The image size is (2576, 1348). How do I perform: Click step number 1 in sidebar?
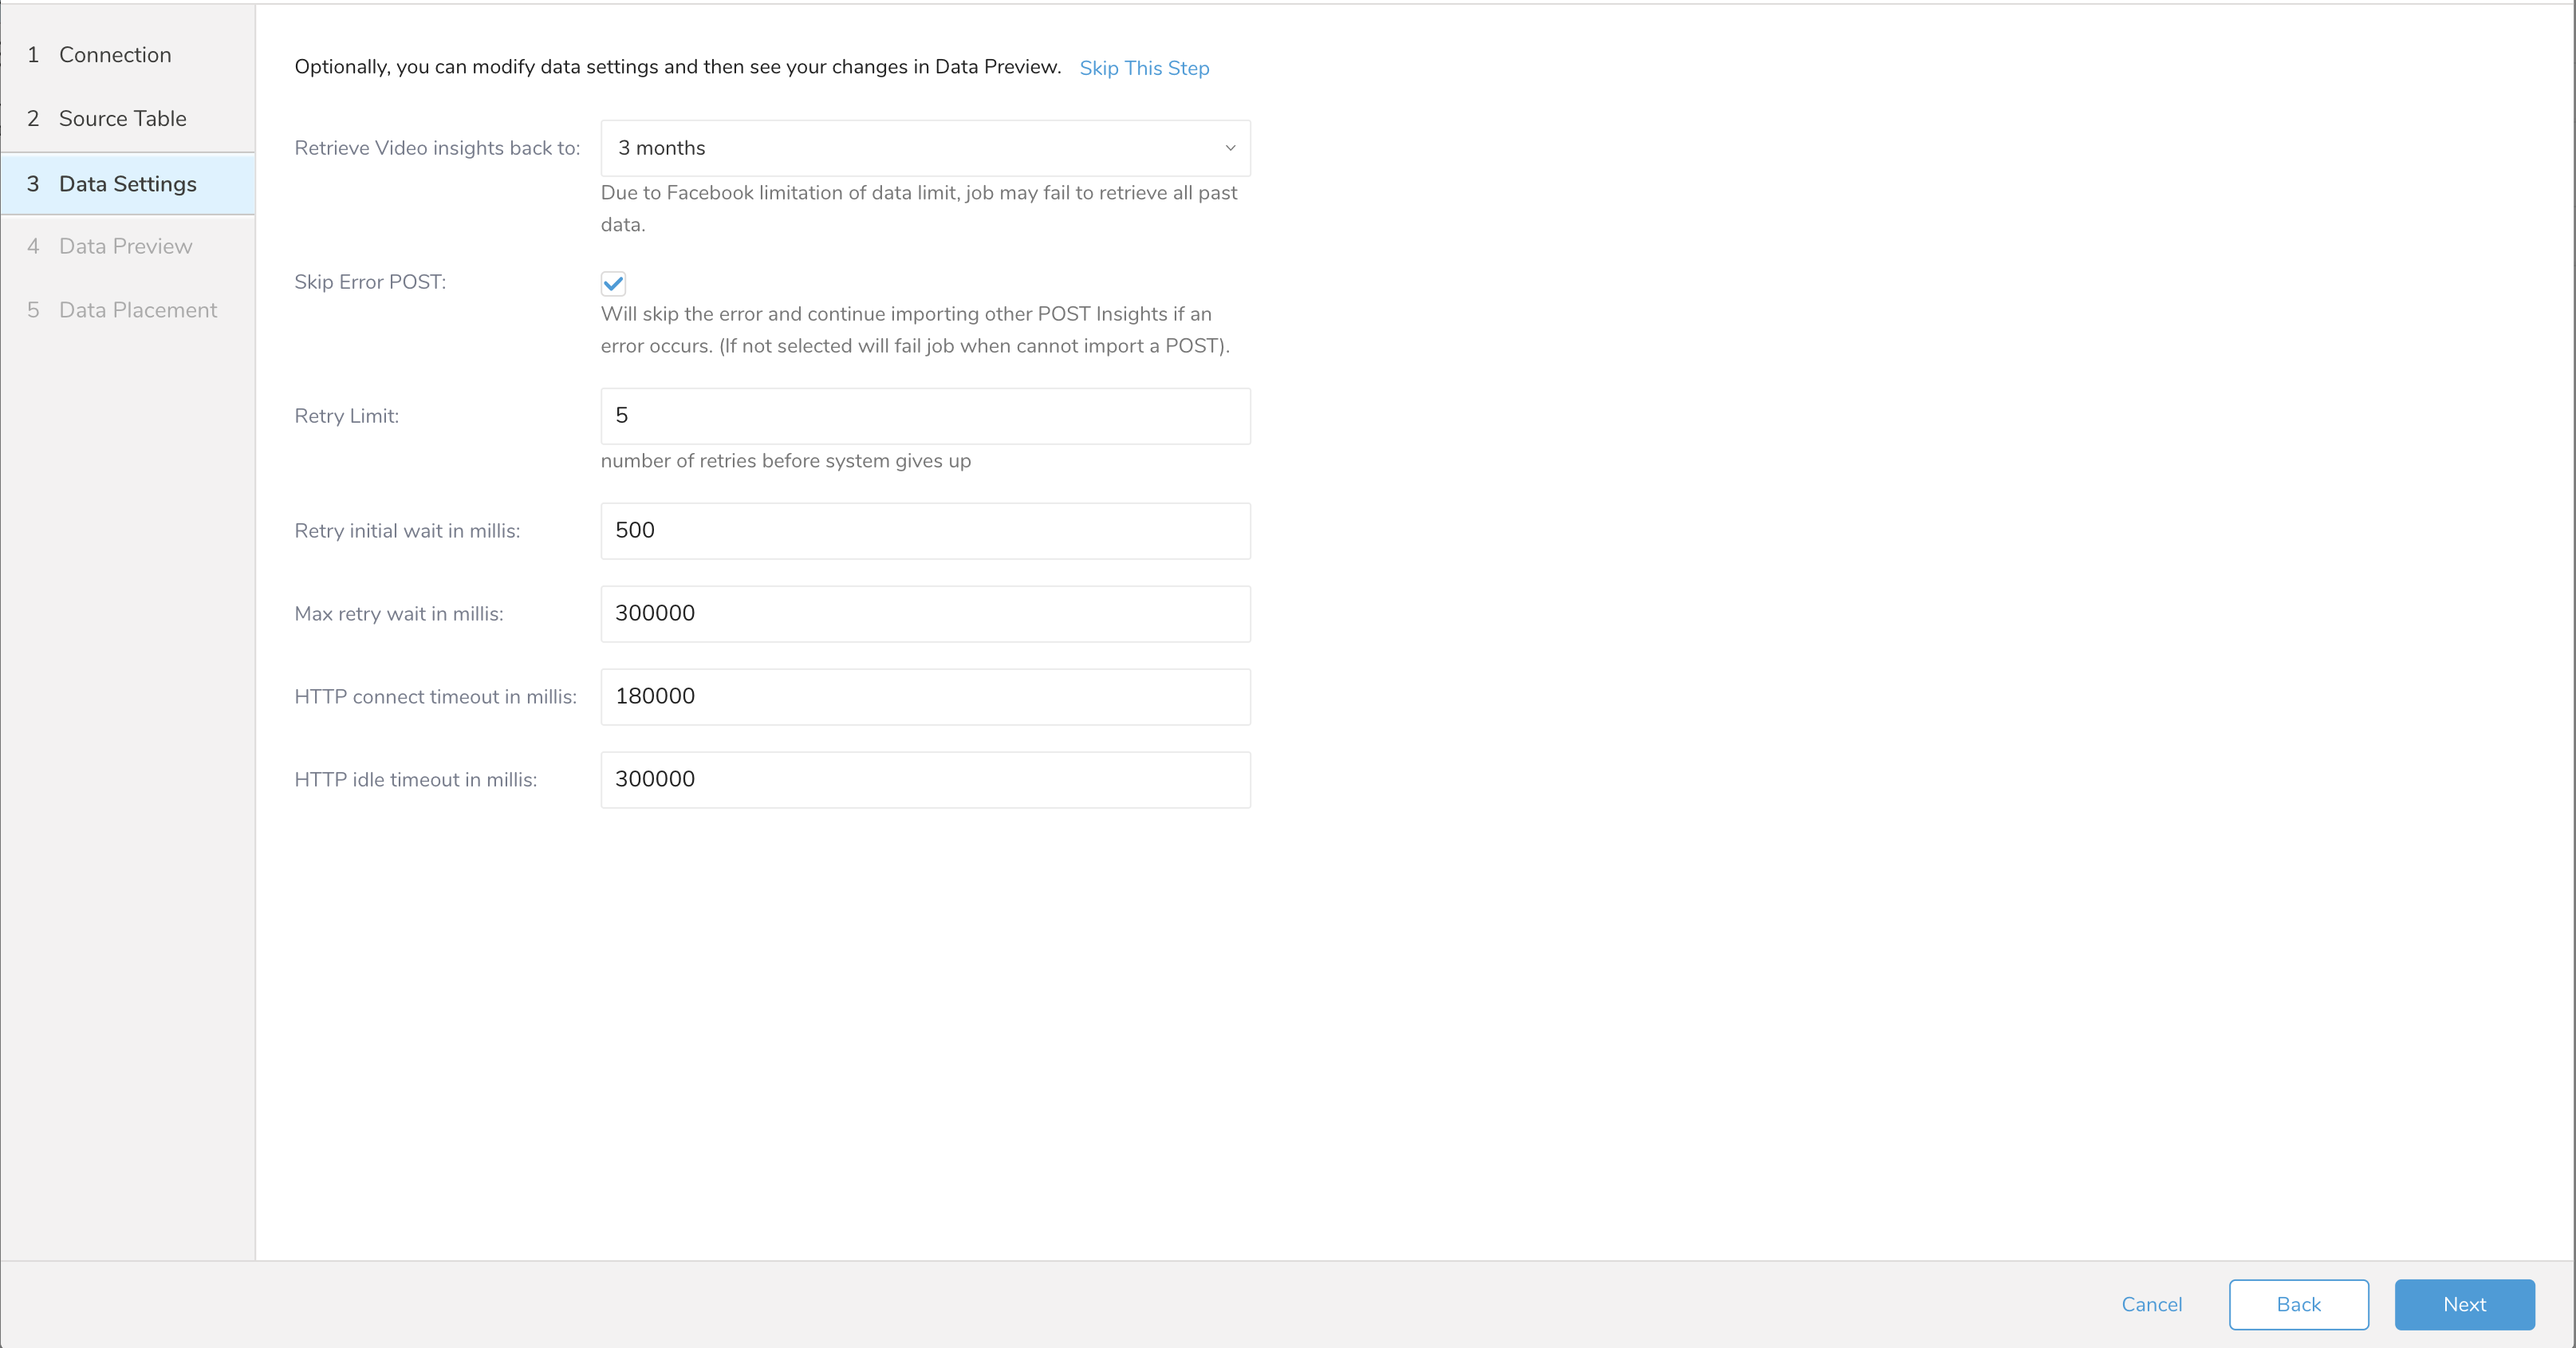tap(33, 55)
